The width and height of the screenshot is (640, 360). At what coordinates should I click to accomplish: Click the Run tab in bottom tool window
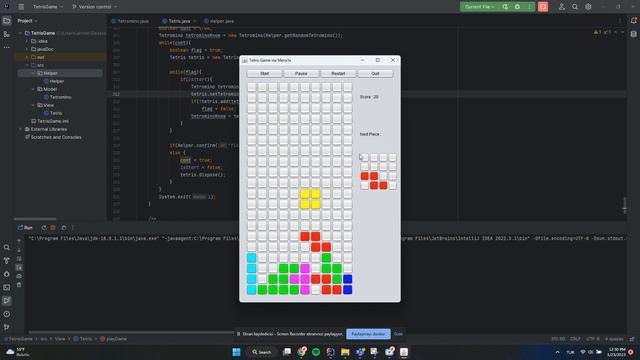click(x=25, y=228)
